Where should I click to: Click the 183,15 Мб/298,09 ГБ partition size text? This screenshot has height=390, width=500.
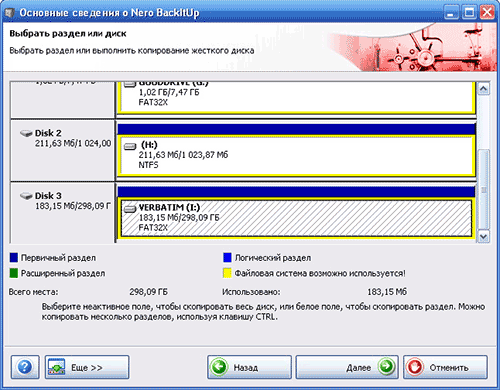179,218
